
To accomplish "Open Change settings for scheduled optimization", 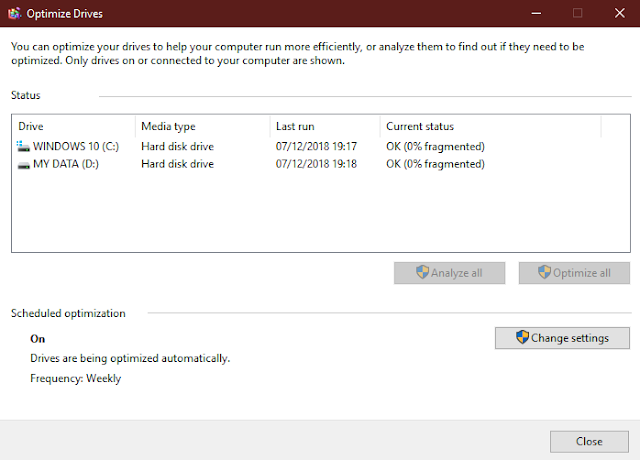I will 562,338.
